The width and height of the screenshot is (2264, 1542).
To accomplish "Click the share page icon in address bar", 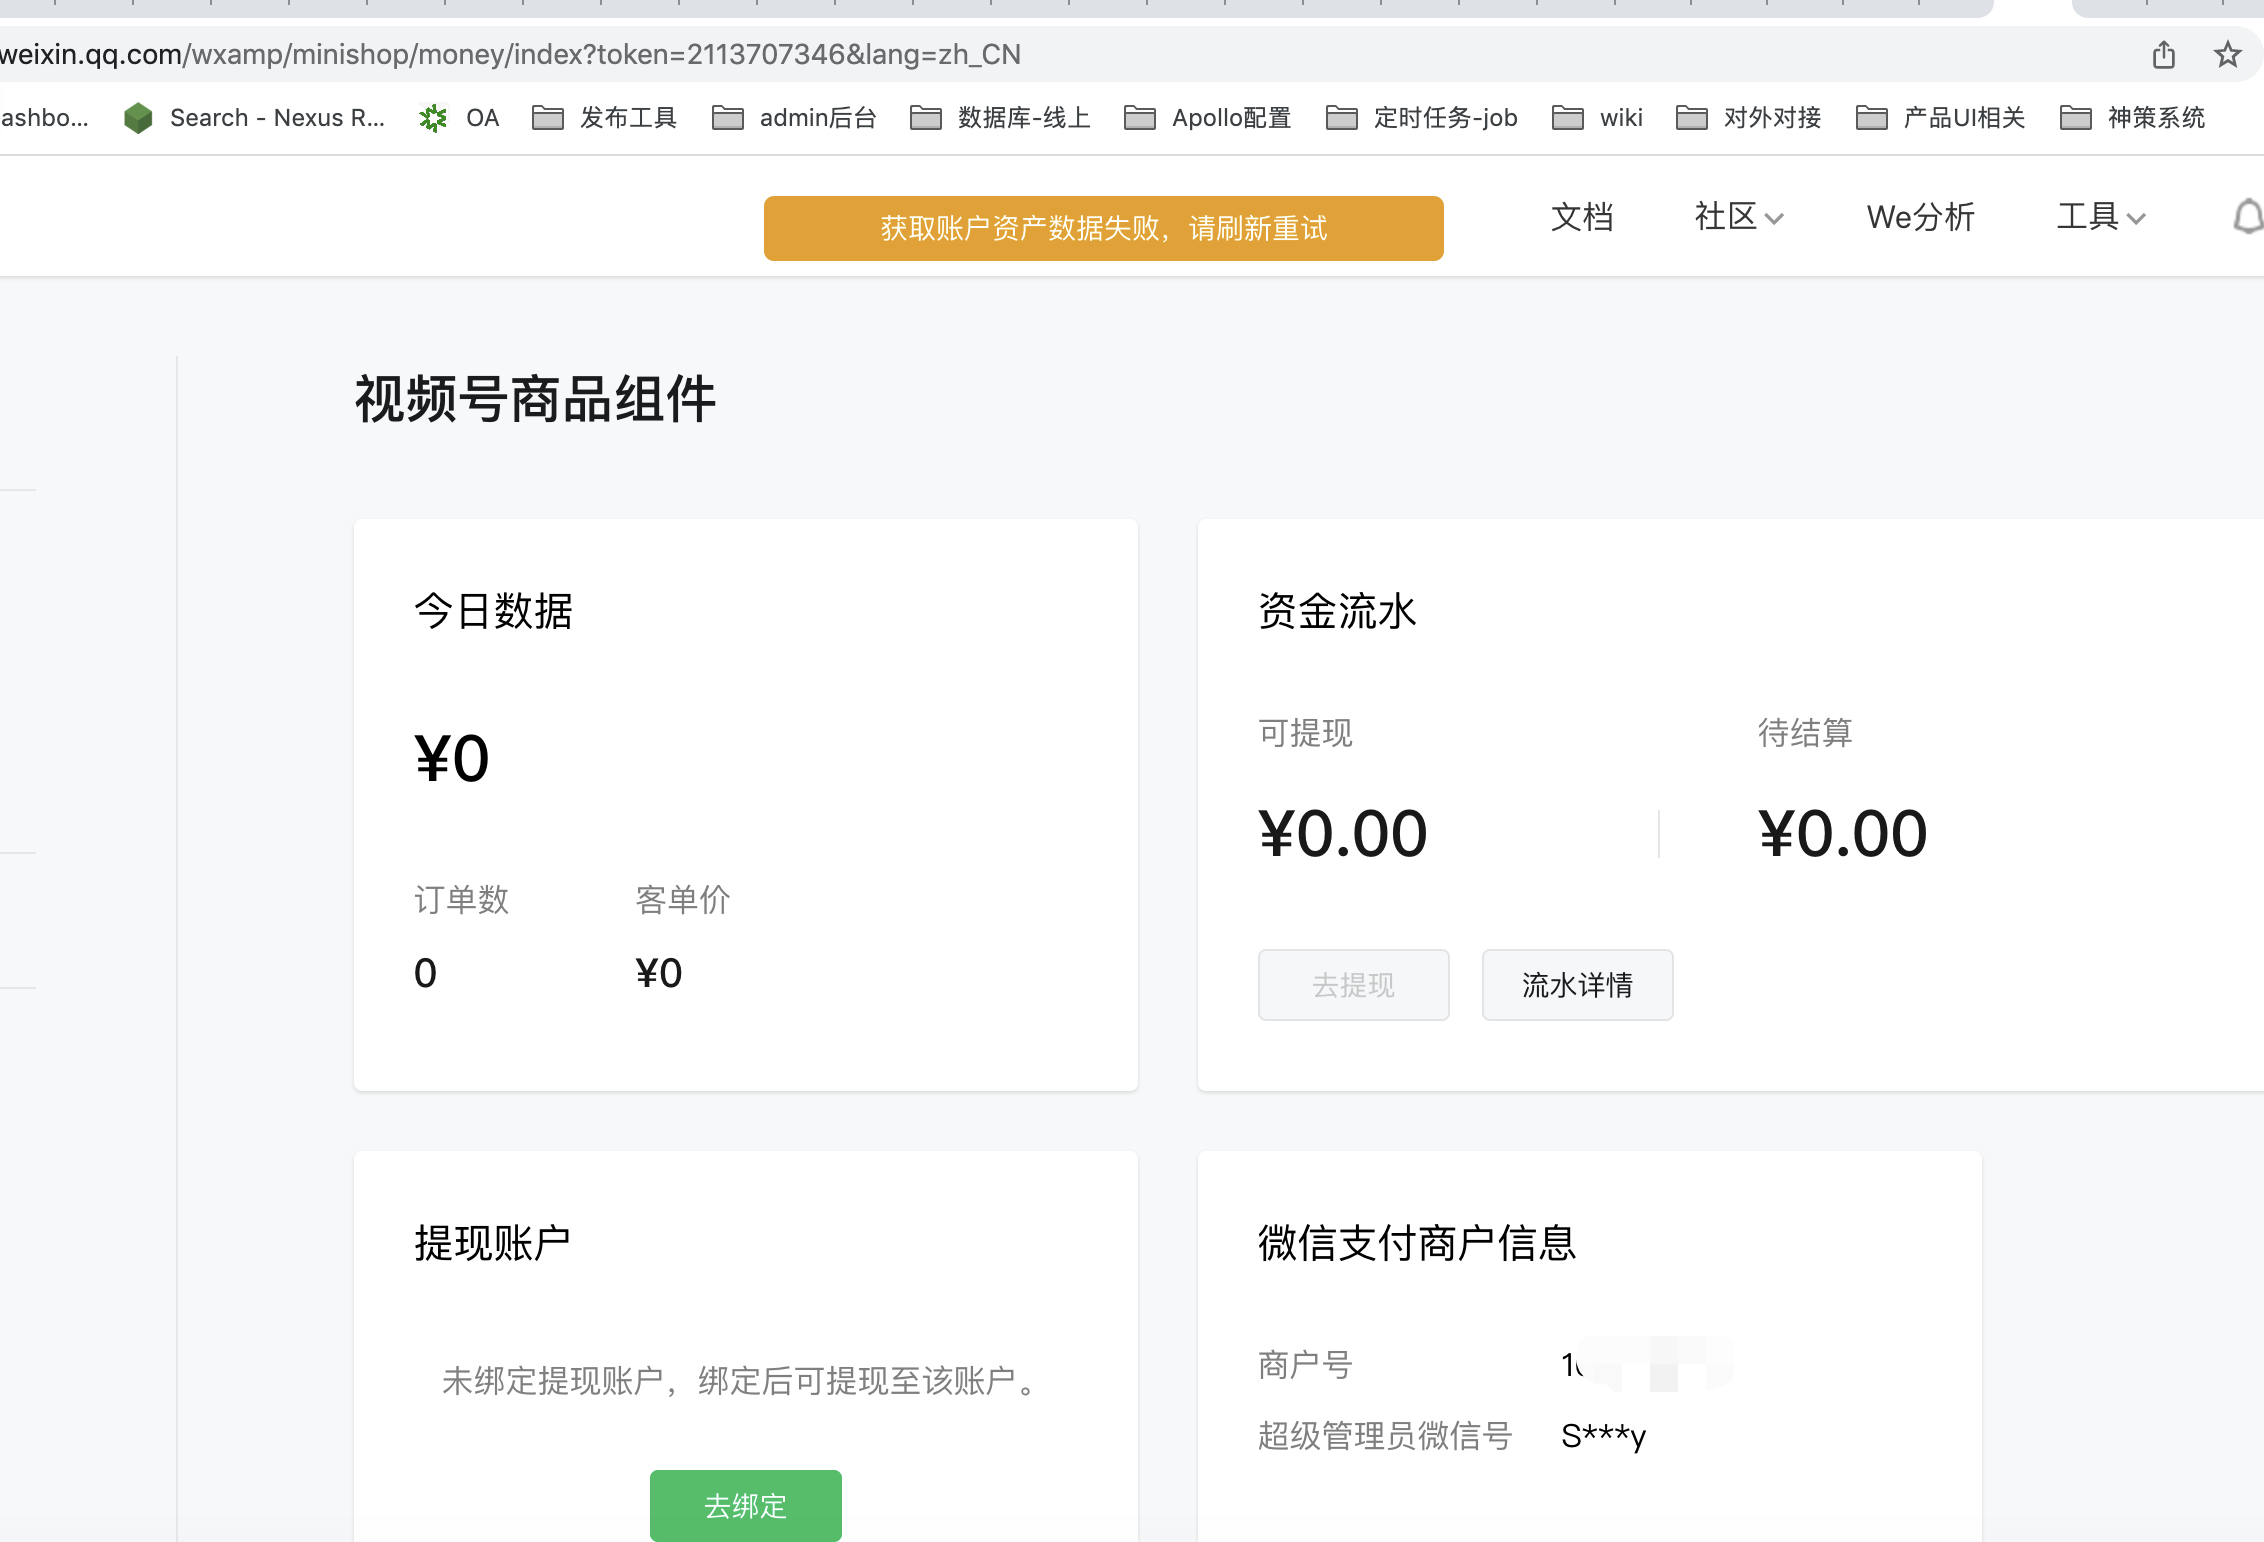I will pyautogui.click(x=2163, y=54).
